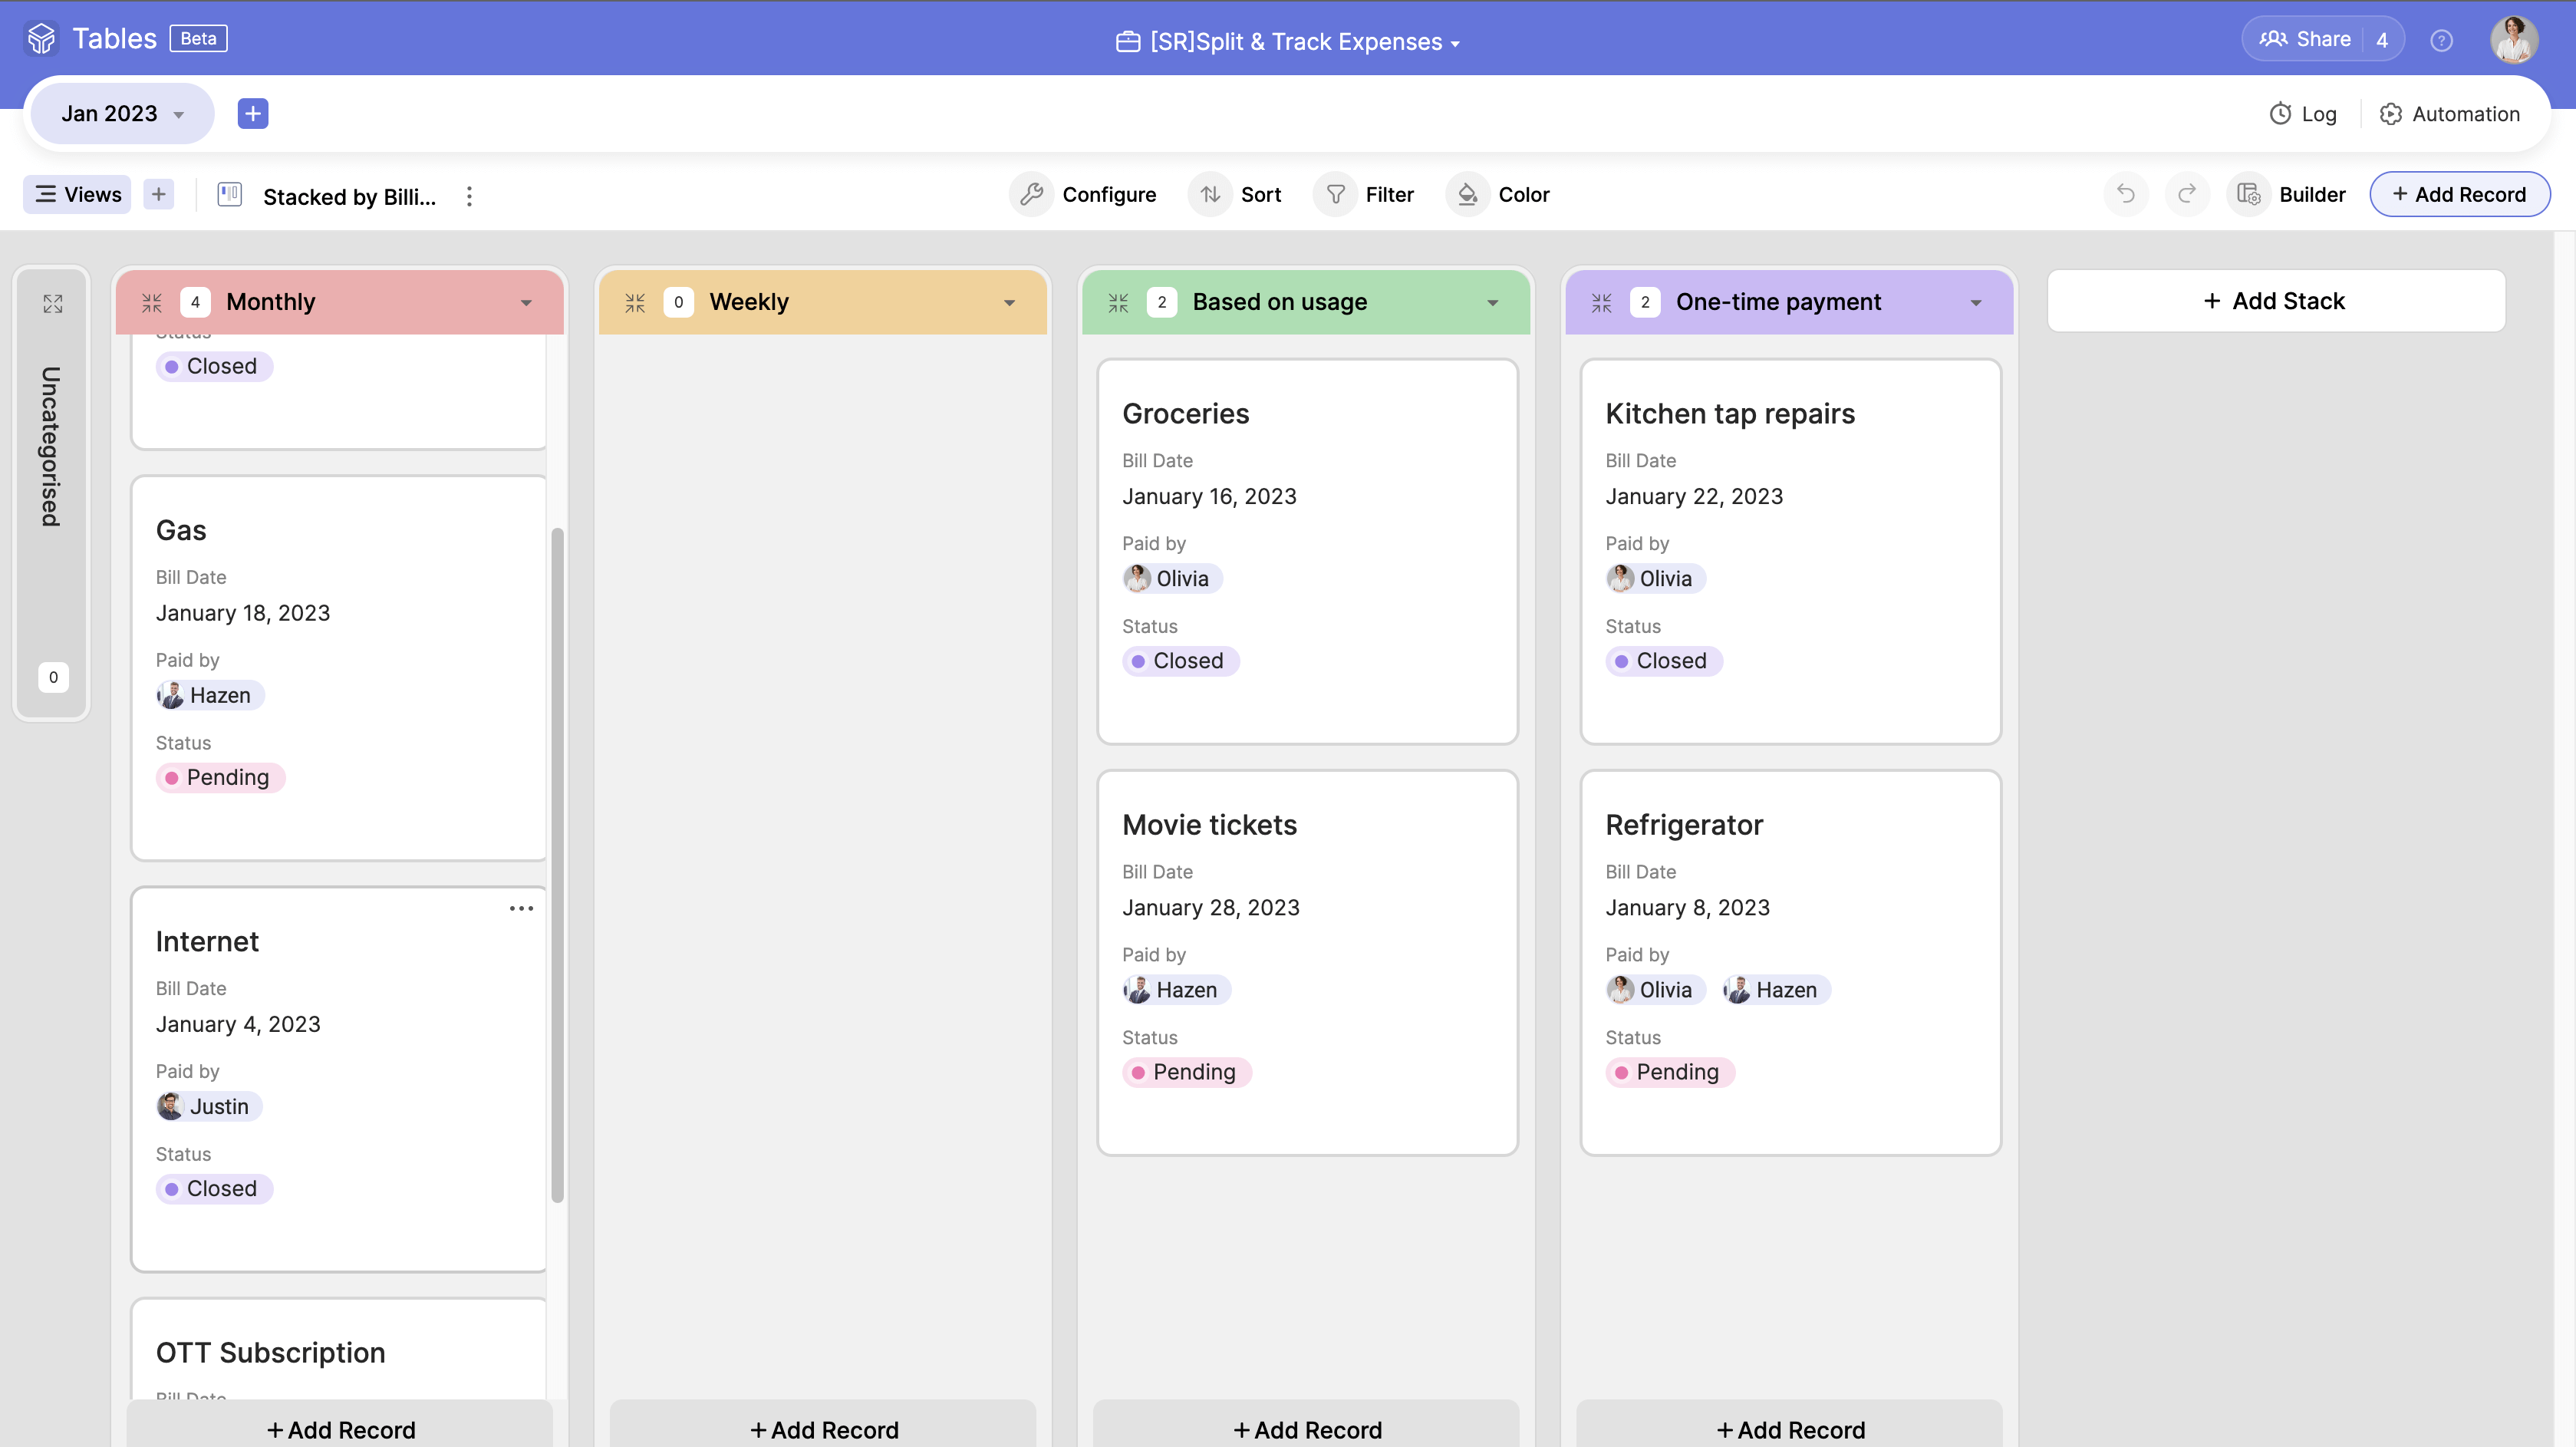
Task: Click the Pending status tag on Gas card
Action: pos(221,777)
